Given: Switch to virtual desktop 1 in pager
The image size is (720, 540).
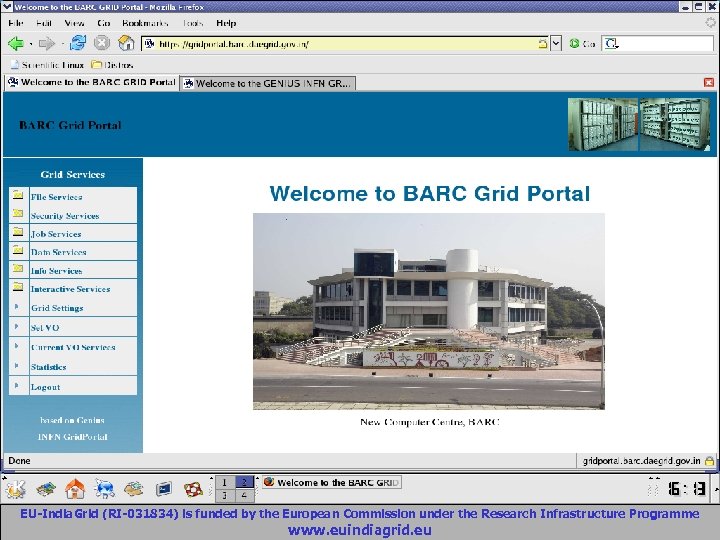Looking at the screenshot, I should tap(225, 482).
